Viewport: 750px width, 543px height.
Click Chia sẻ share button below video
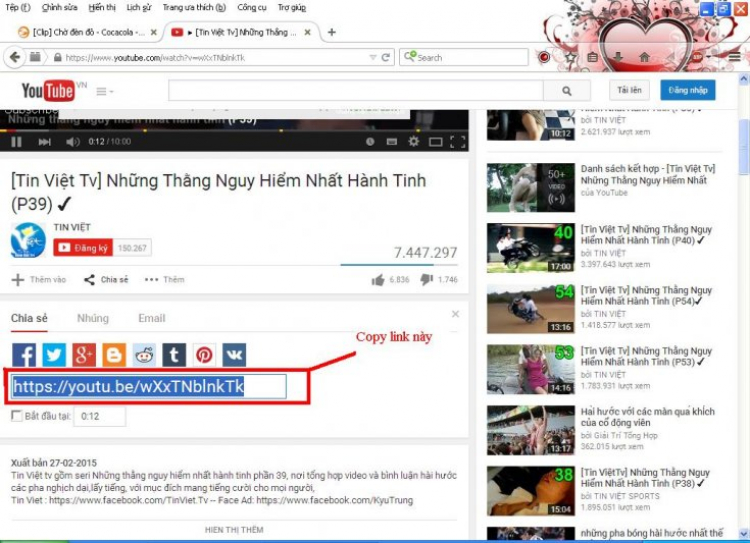point(106,280)
